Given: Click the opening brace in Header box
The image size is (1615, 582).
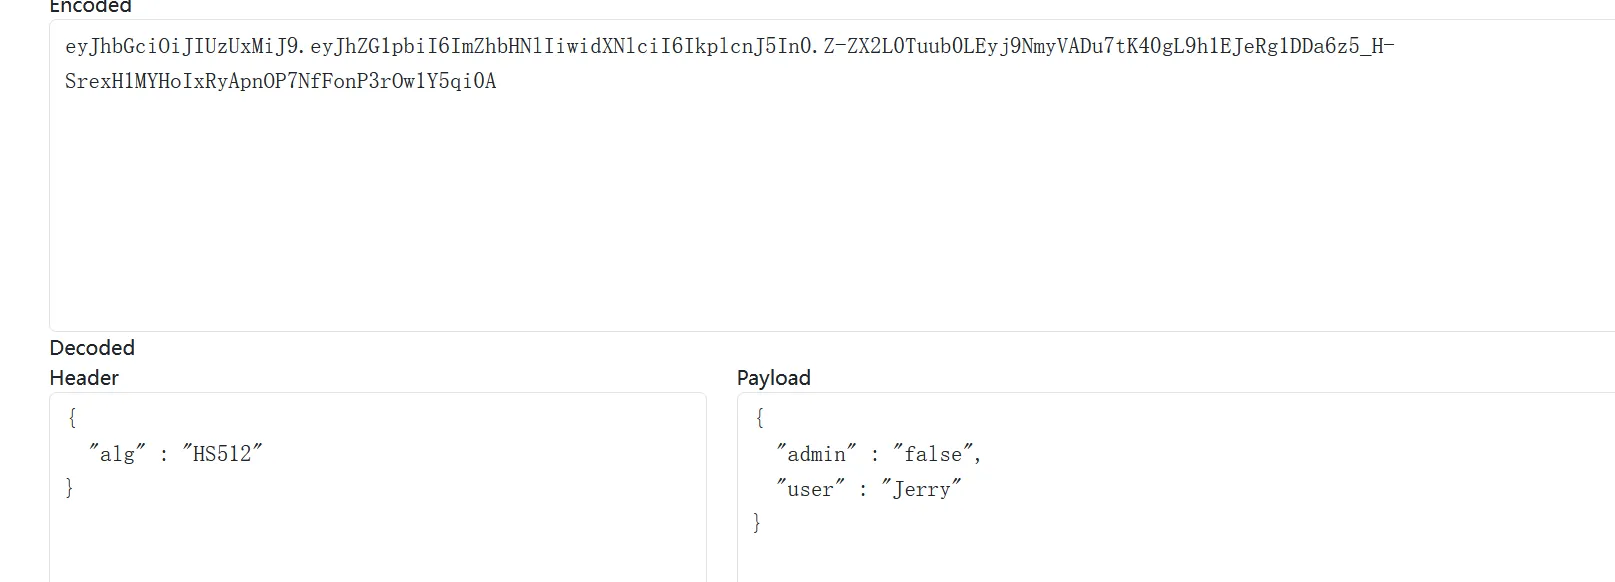Looking at the screenshot, I should [x=71, y=418].
